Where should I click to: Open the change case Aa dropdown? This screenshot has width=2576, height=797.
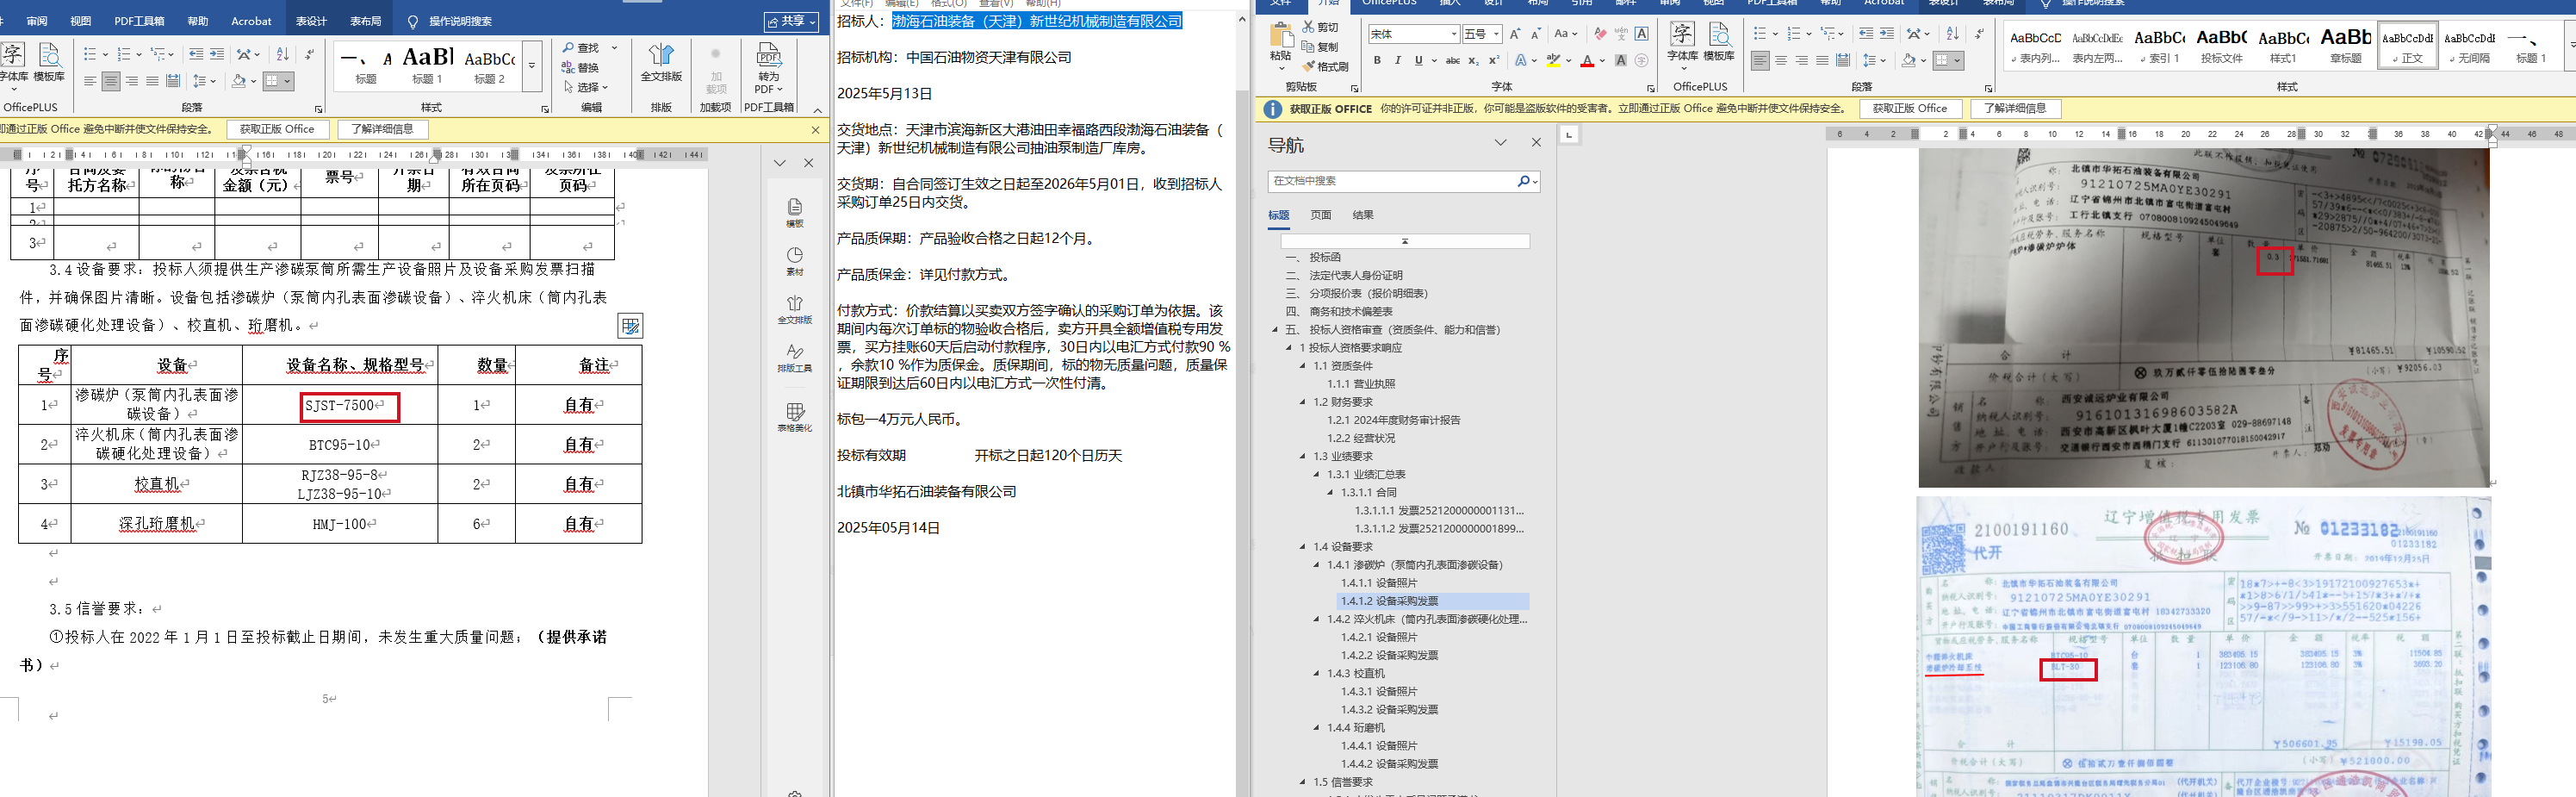tap(1564, 34)
